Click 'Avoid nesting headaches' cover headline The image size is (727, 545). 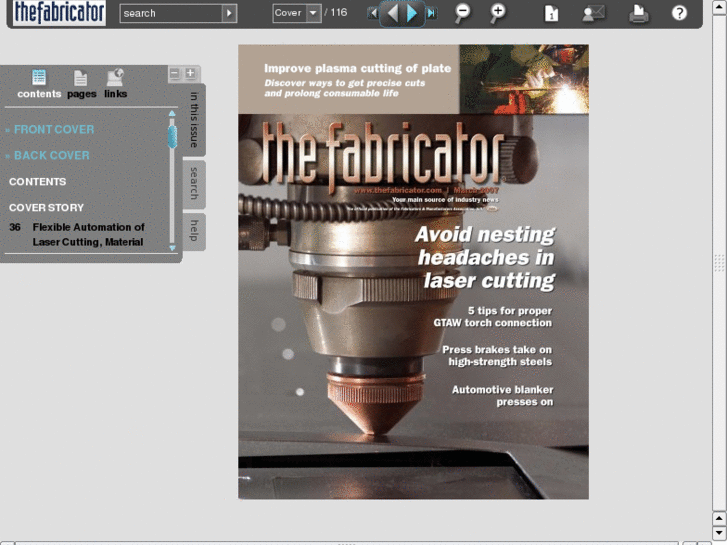(485, 257)
